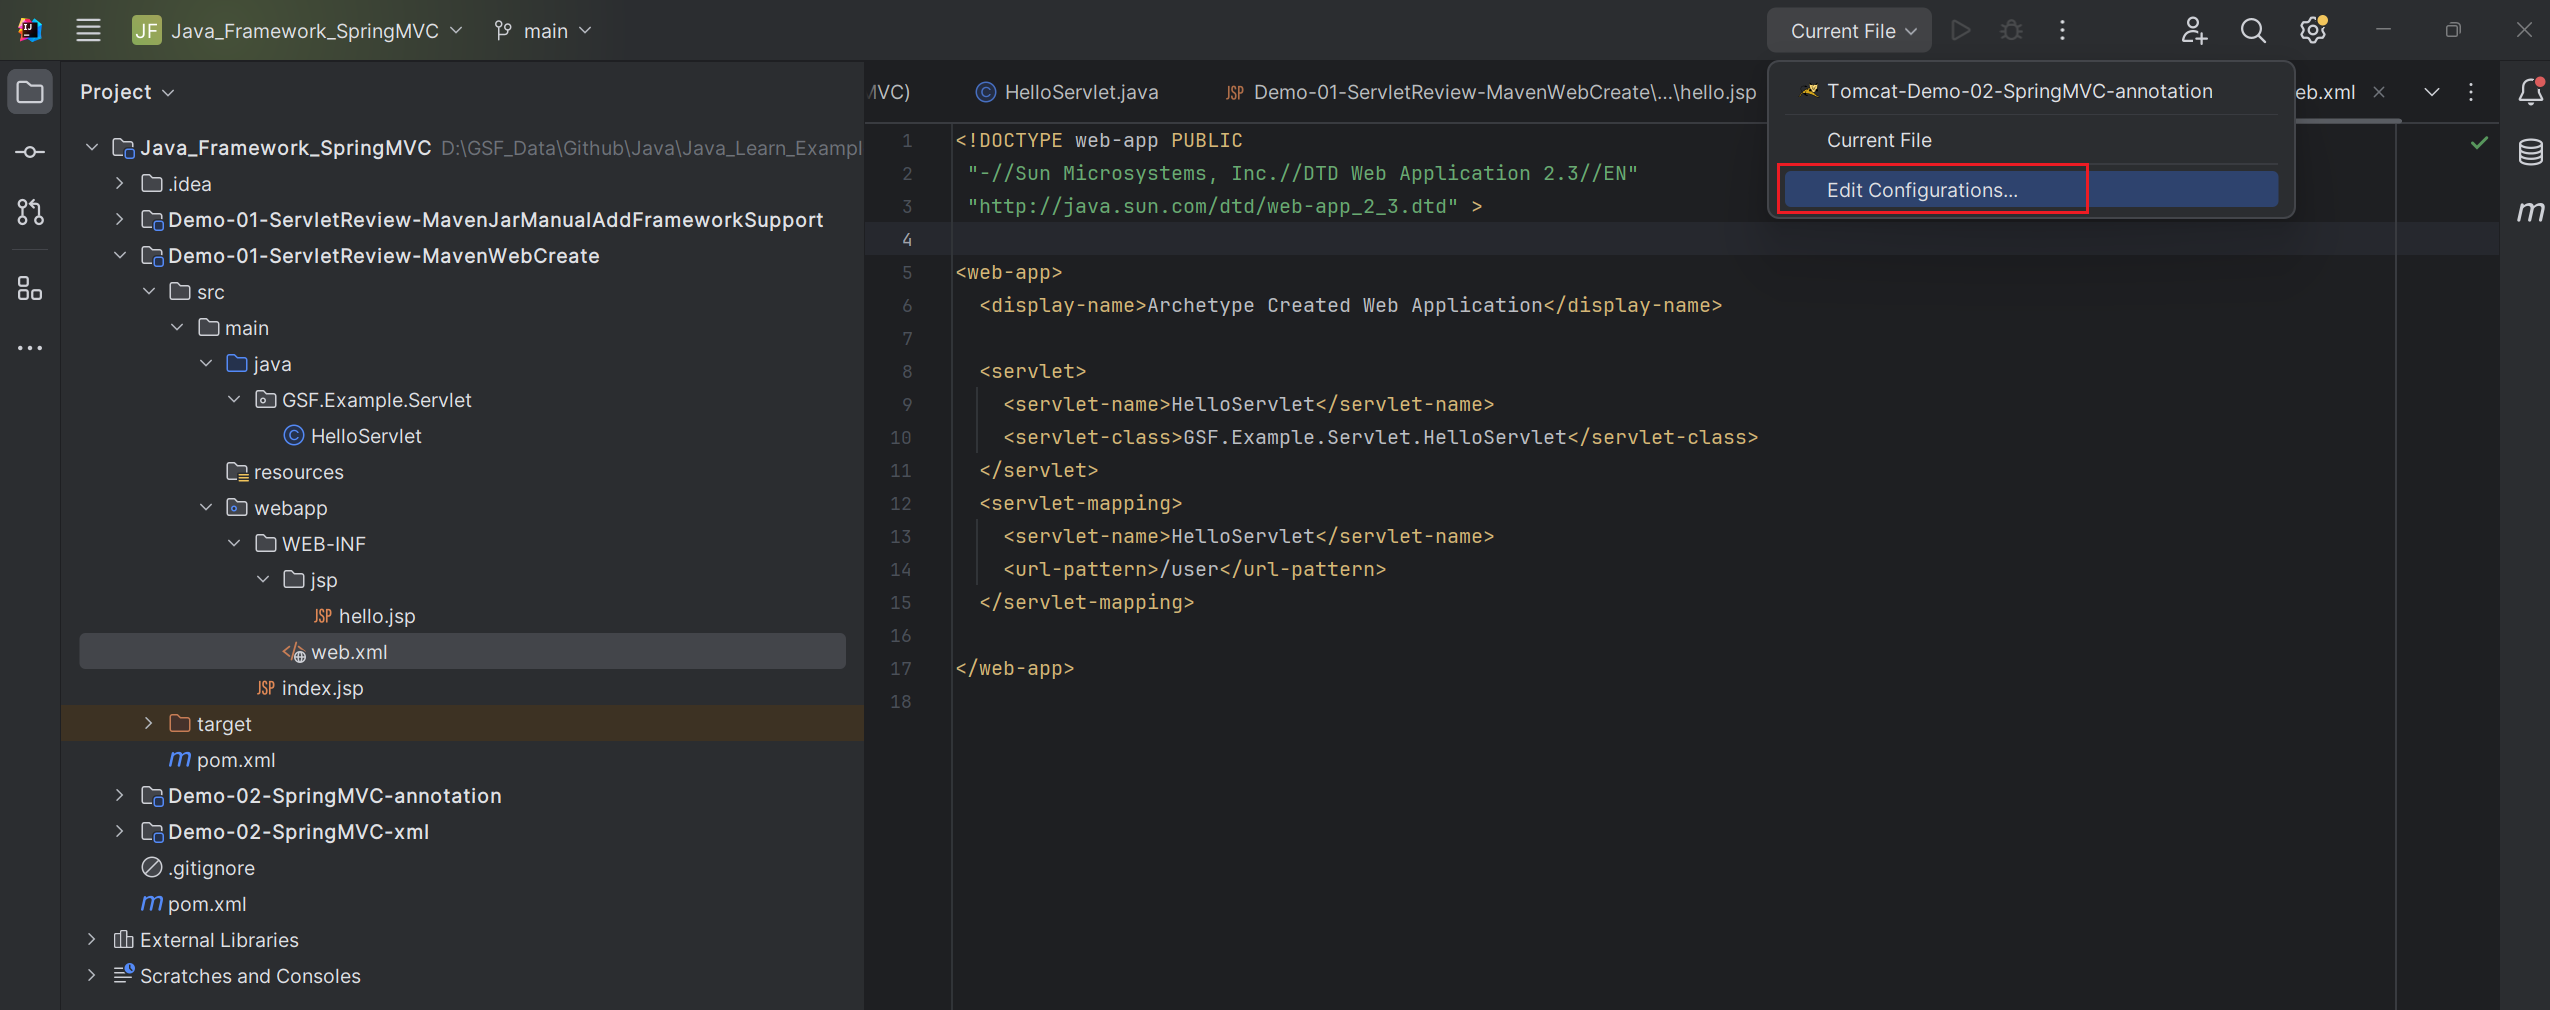Open the Project tool window folder icon
This screenshot has width=2550, height=1010.
30,92
